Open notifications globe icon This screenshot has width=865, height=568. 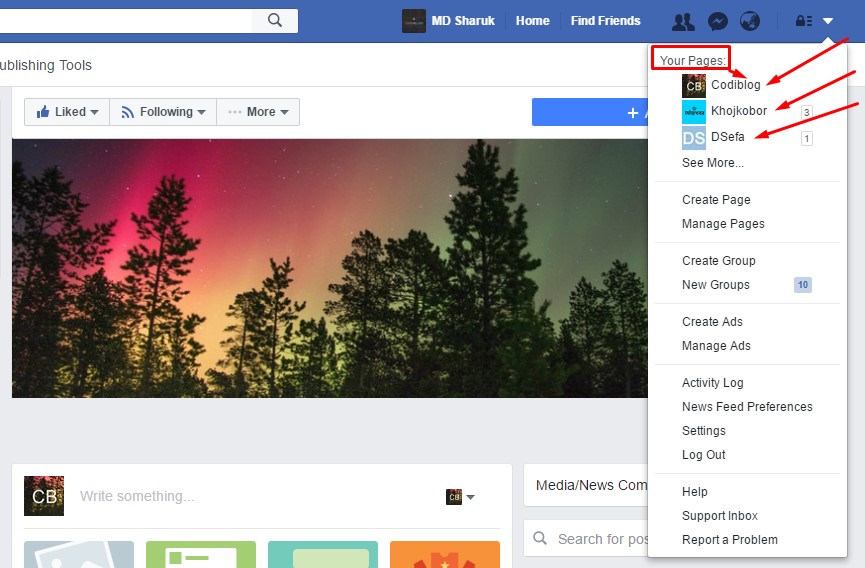click(750, 22)
